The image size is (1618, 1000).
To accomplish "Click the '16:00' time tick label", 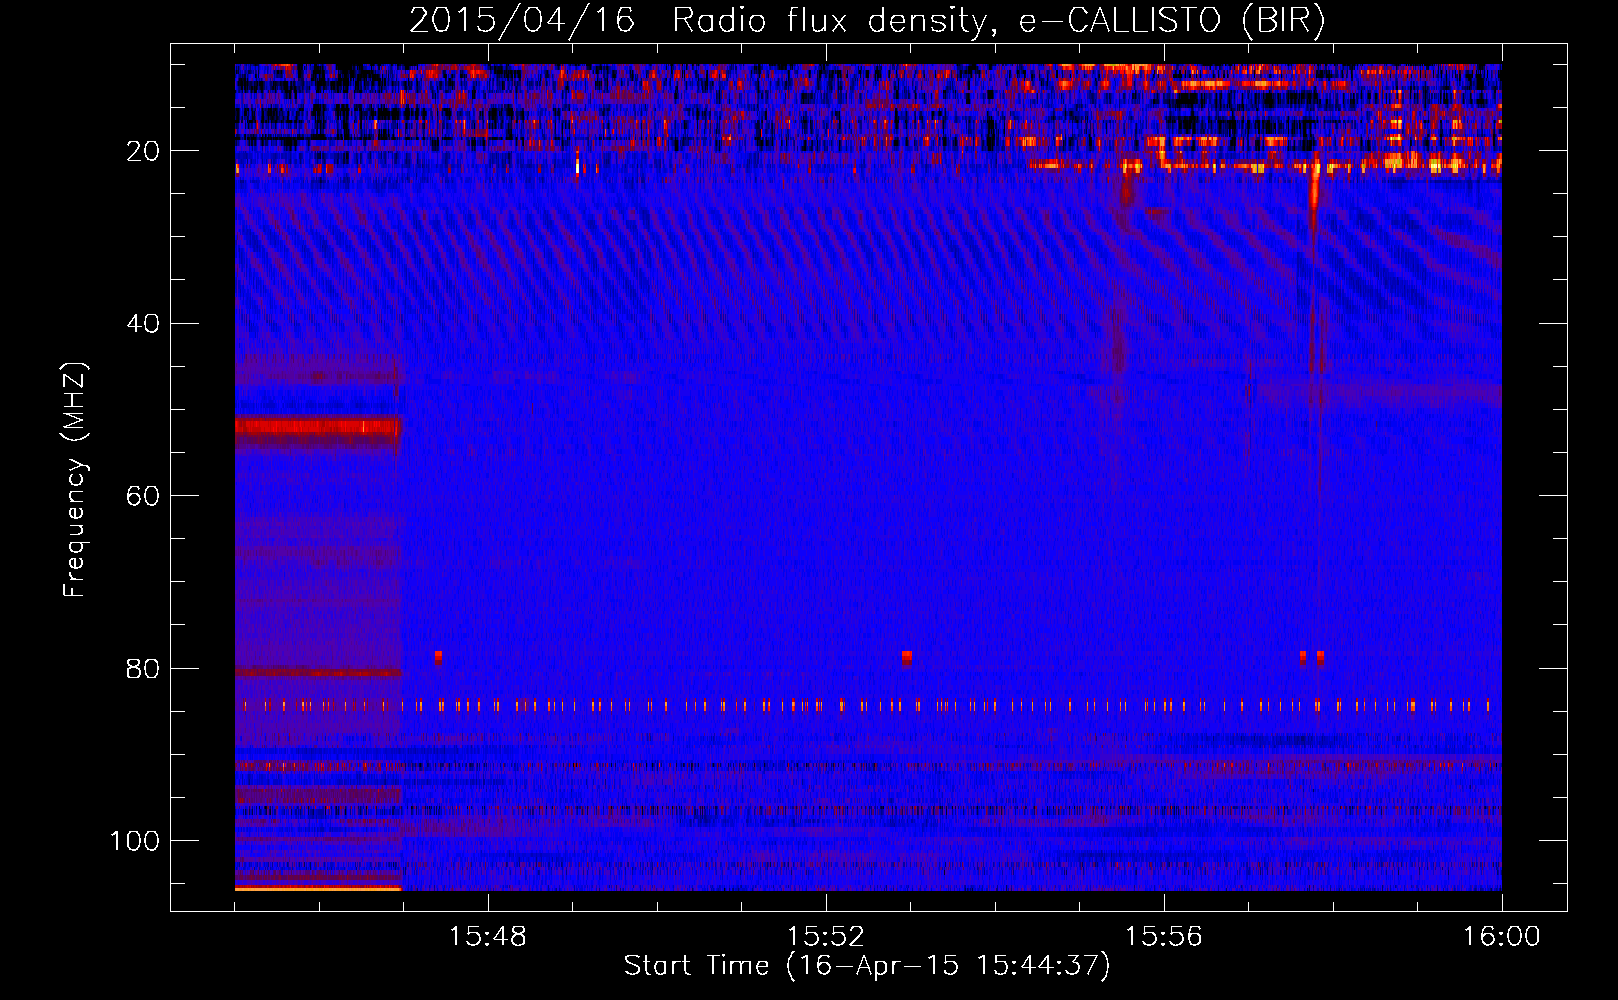I will (x=1501, y=937).
